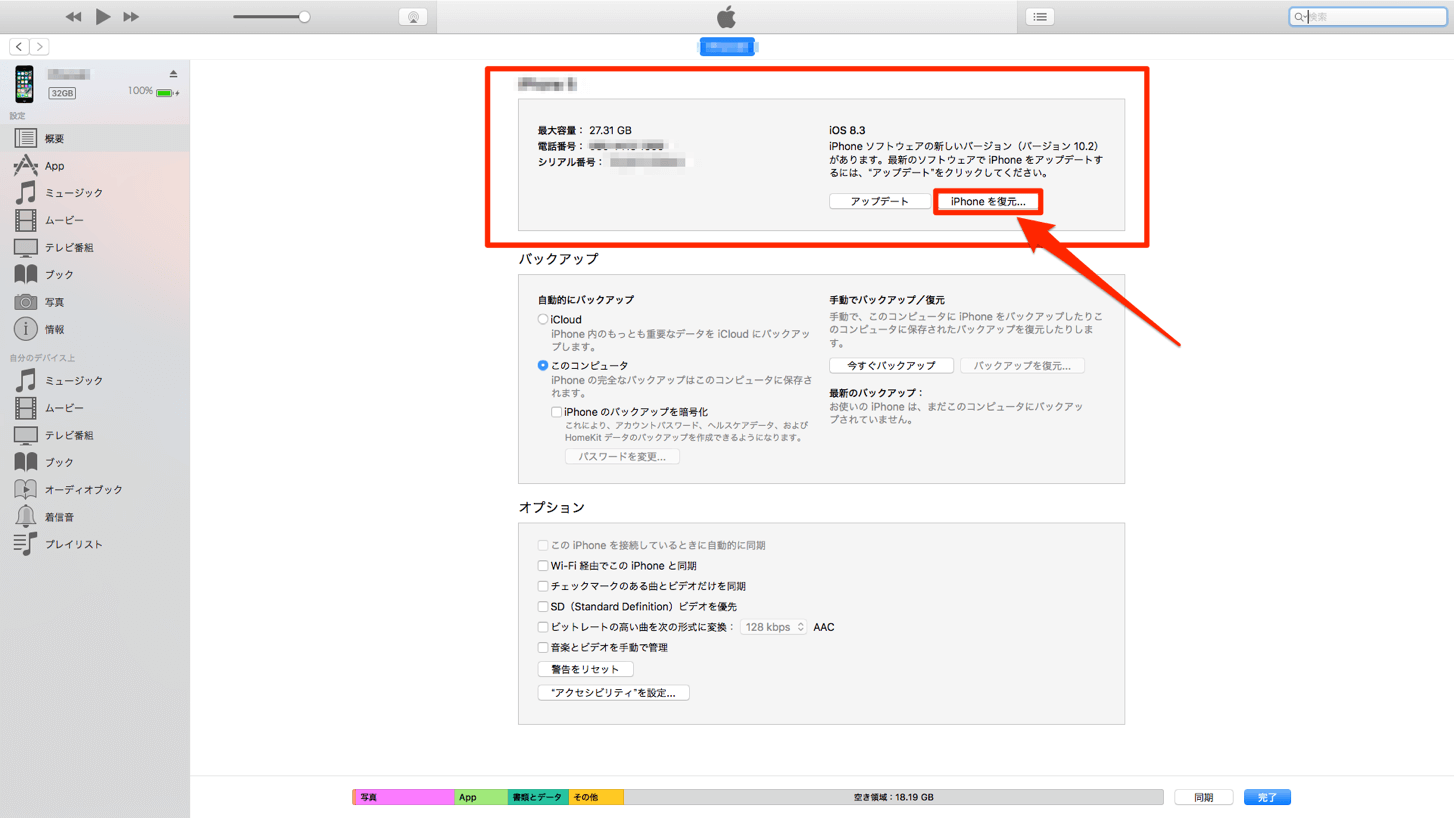
Task: Click the 32GB capacity label
Action: [62, 93]
